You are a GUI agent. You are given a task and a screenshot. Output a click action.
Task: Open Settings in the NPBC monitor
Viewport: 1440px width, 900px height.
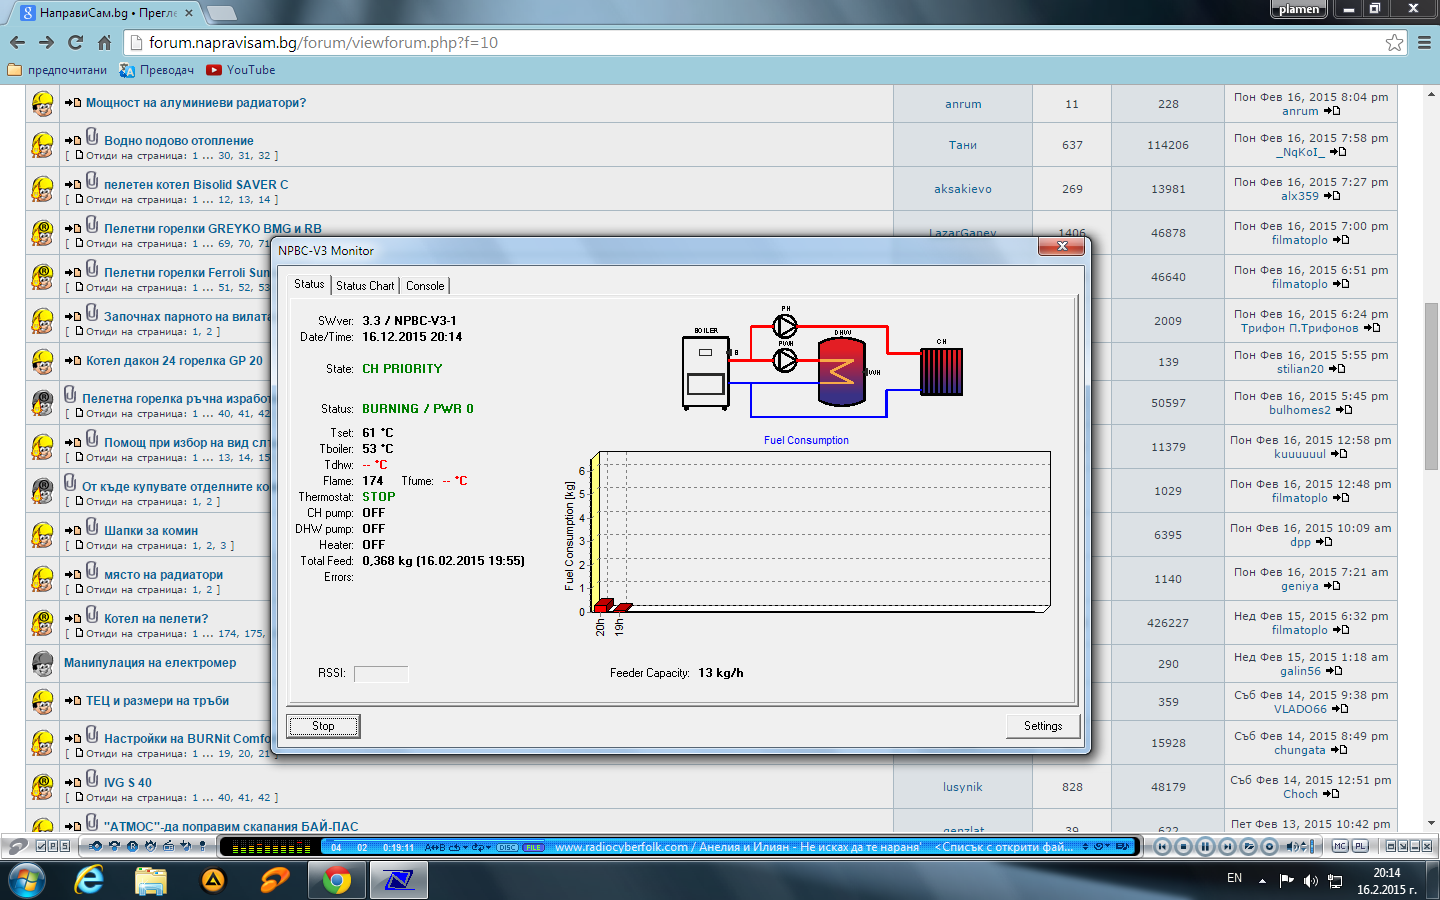(x=1043, y=726)
